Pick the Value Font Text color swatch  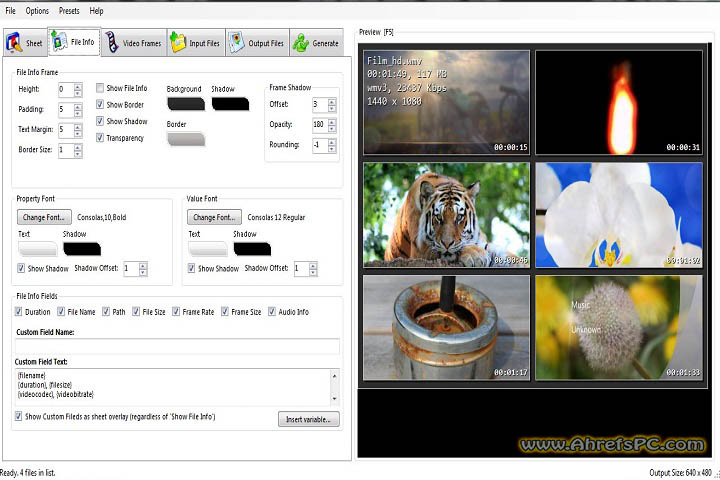point(208,249)
